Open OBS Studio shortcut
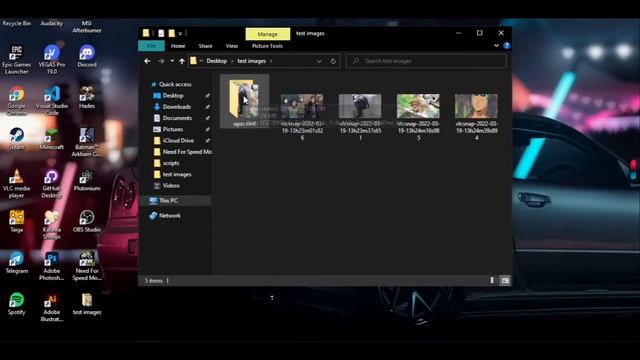 click(87, 221)
